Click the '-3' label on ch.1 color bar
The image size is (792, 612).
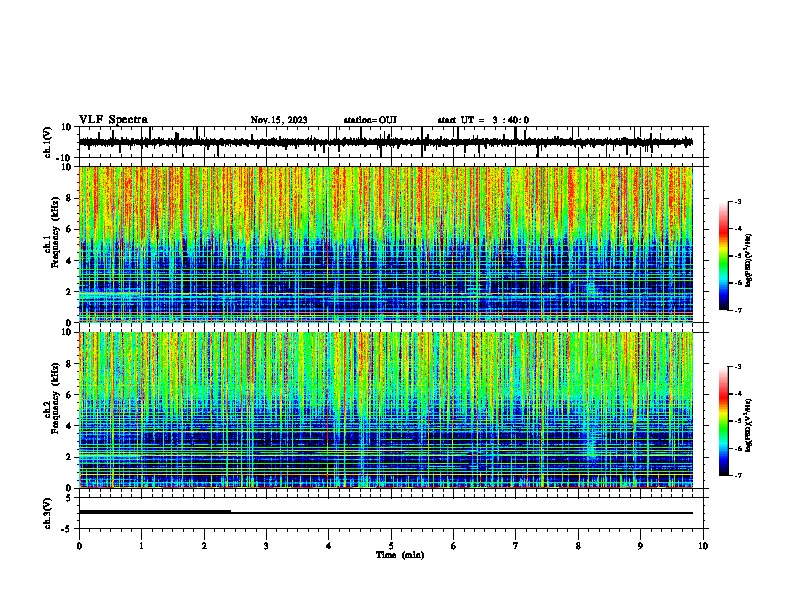click(x=737, y=201)
